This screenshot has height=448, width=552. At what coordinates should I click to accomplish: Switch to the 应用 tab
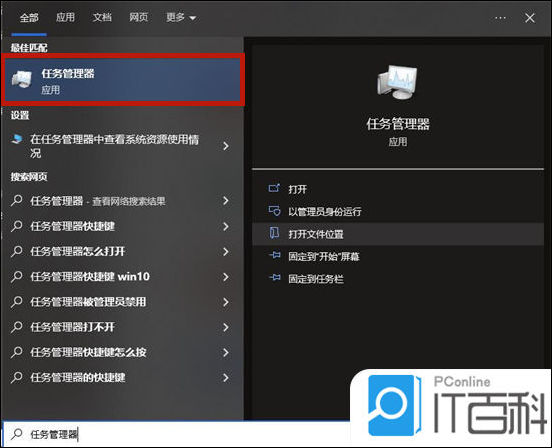pyautogui.click(x=65, y=17)
